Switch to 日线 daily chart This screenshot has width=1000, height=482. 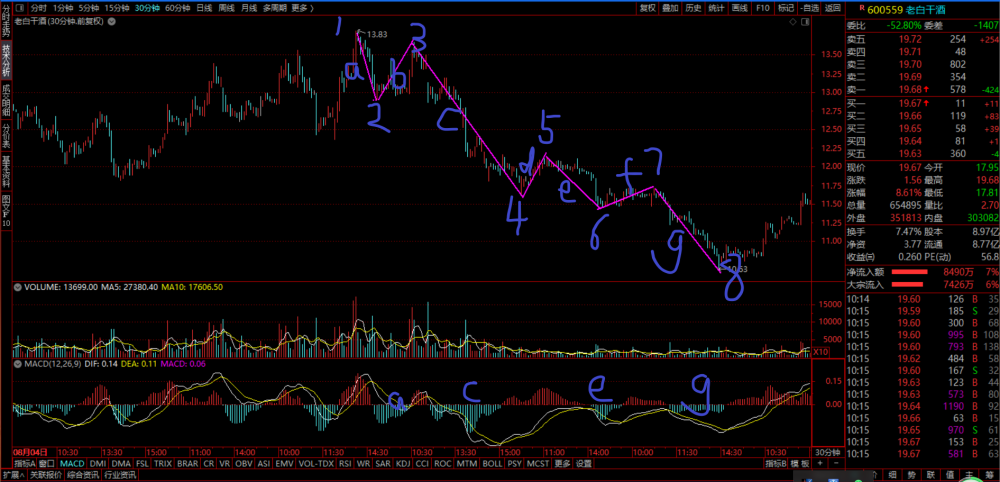click(x=204, y=8)
